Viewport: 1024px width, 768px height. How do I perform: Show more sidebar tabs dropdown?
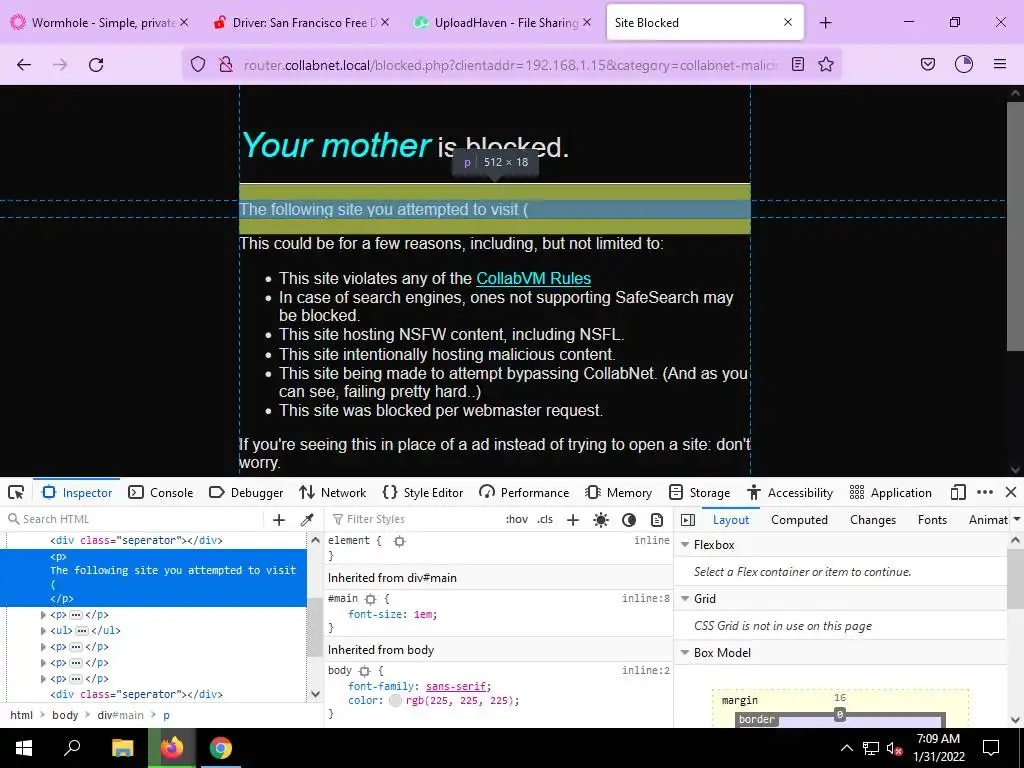pyautogui.click(x=1016, y=519)
